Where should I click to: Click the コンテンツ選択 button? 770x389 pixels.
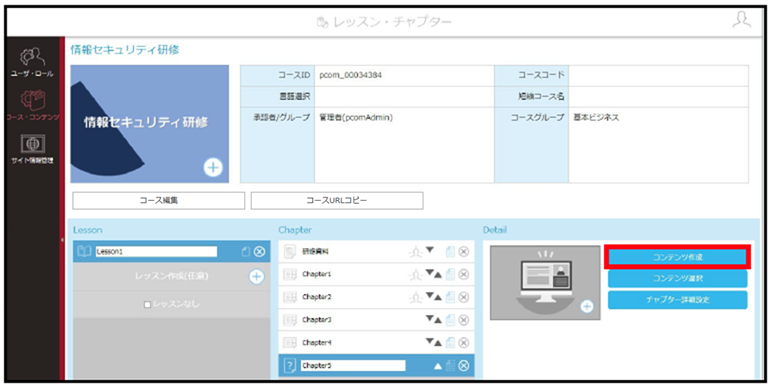pos(678,278)
